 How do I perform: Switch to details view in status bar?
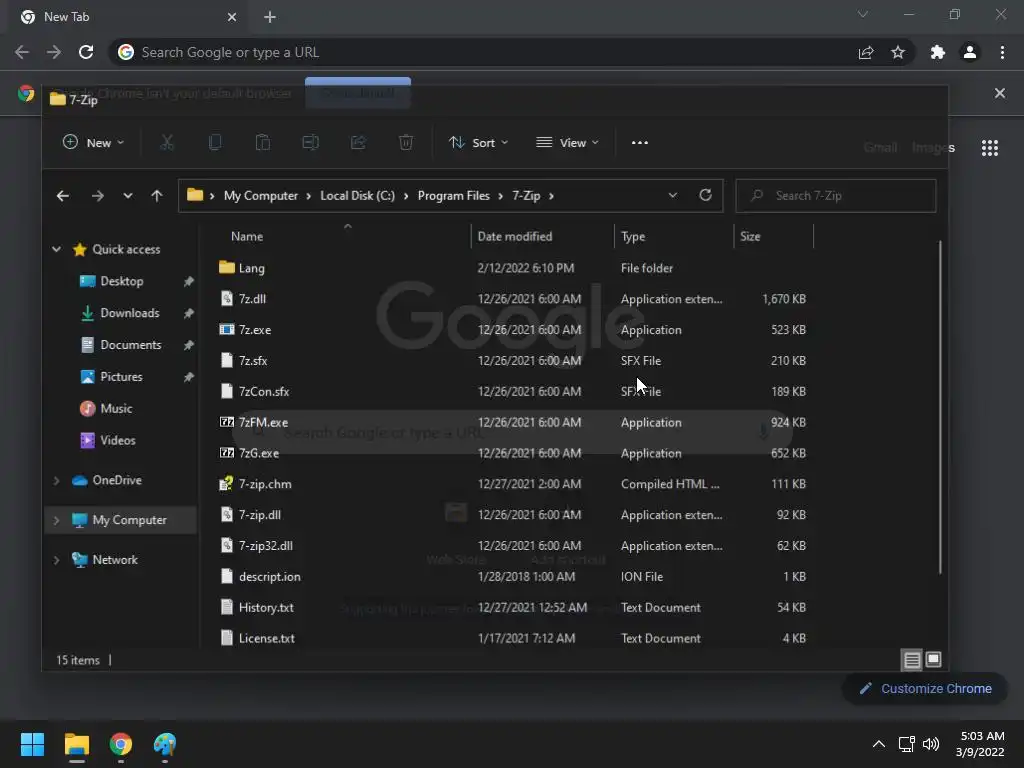pyautogui.click(x=912, y=660)
